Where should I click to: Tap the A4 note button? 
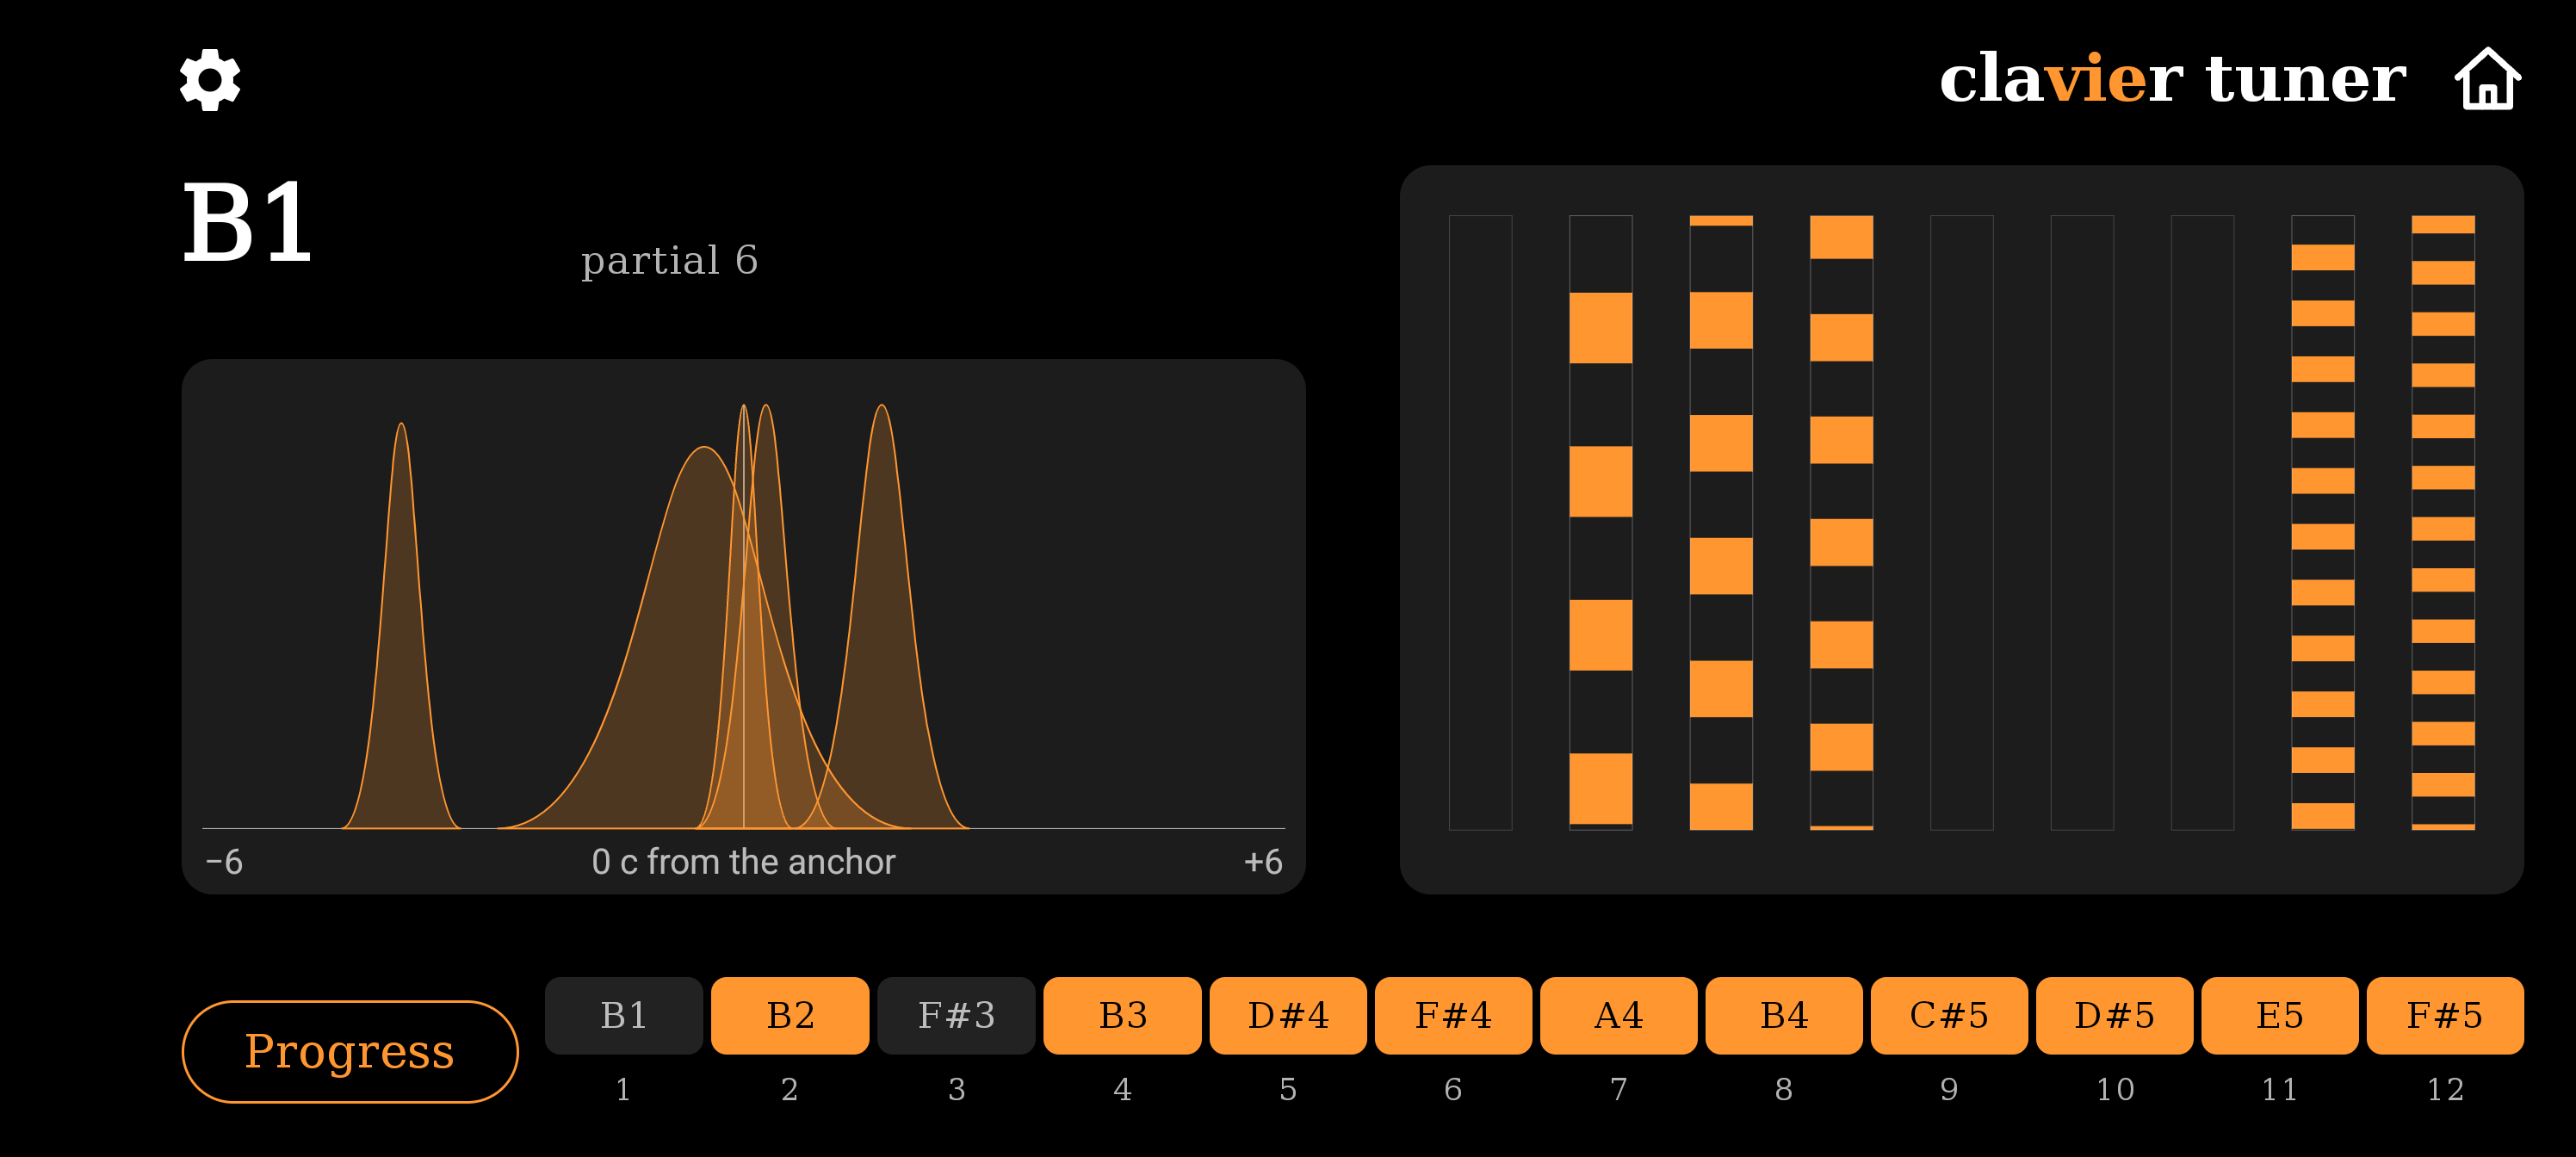click(x=1619, y=1015)
